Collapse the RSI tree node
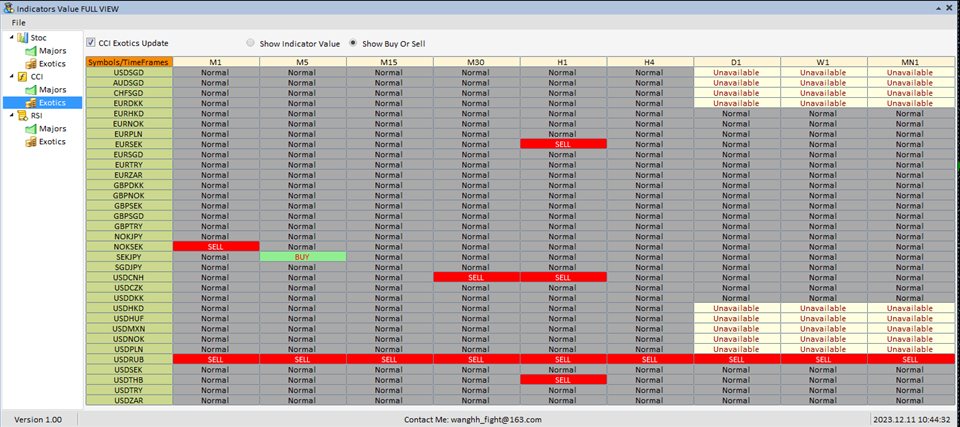The image size is (960, 427). 12,115
